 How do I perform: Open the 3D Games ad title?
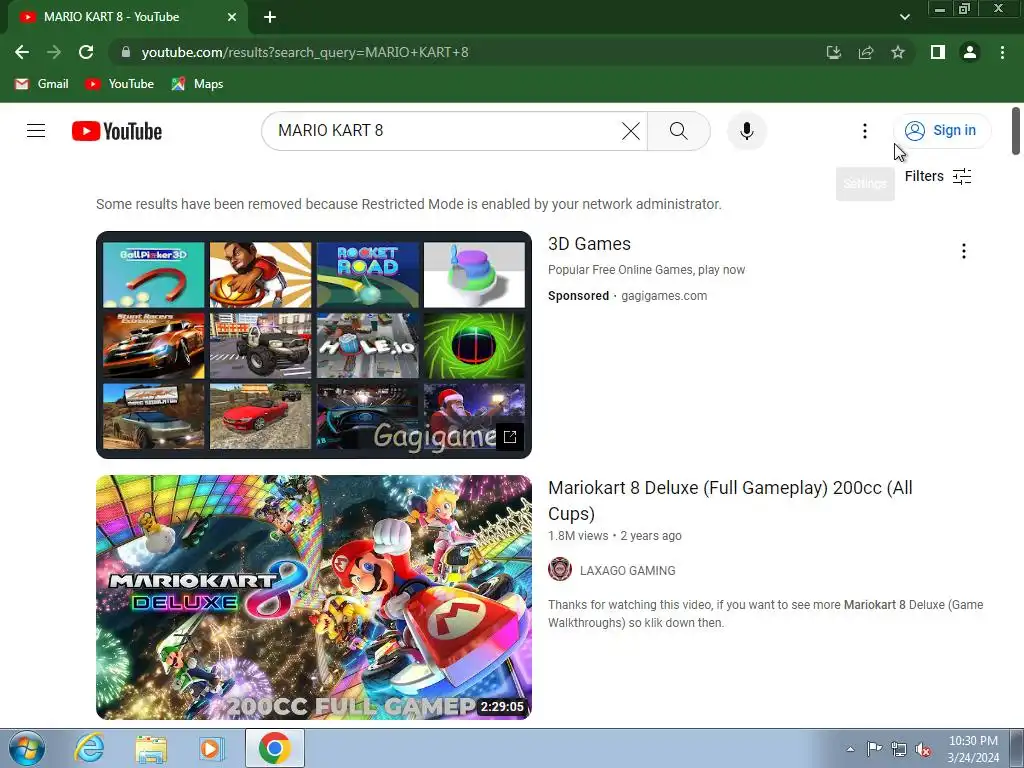589,244
